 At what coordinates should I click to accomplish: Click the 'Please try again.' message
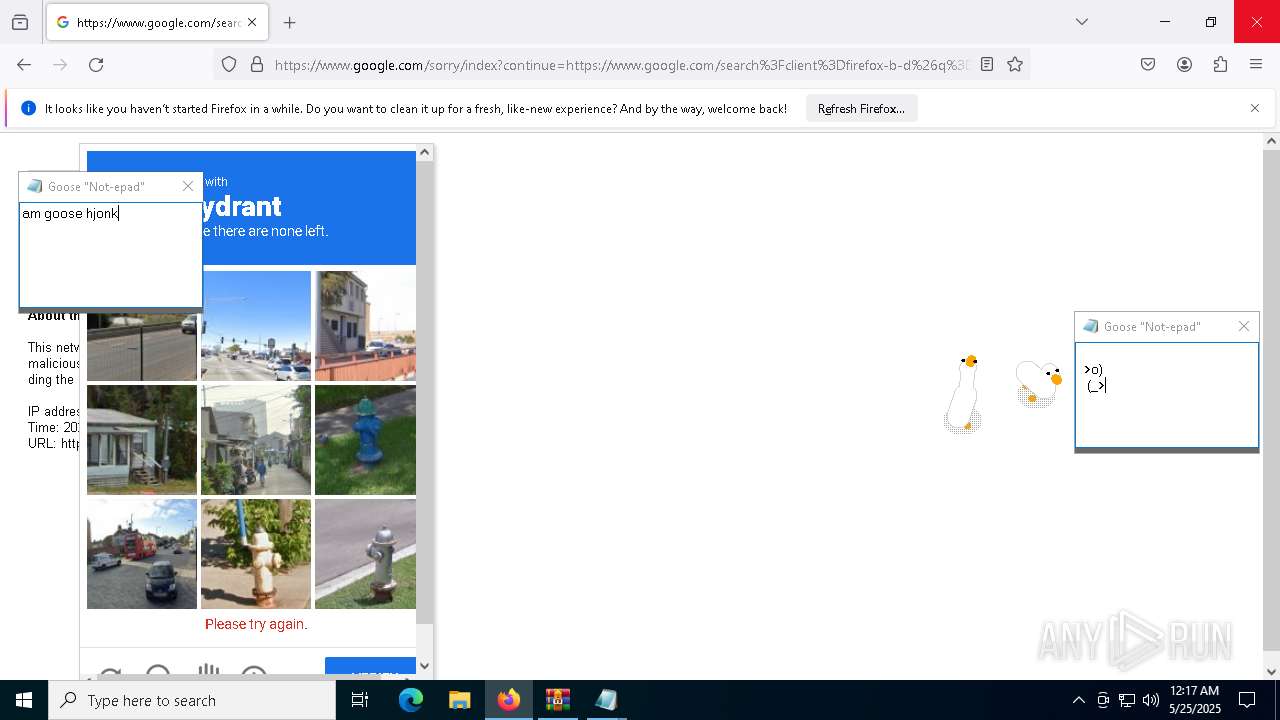point(256,624)
